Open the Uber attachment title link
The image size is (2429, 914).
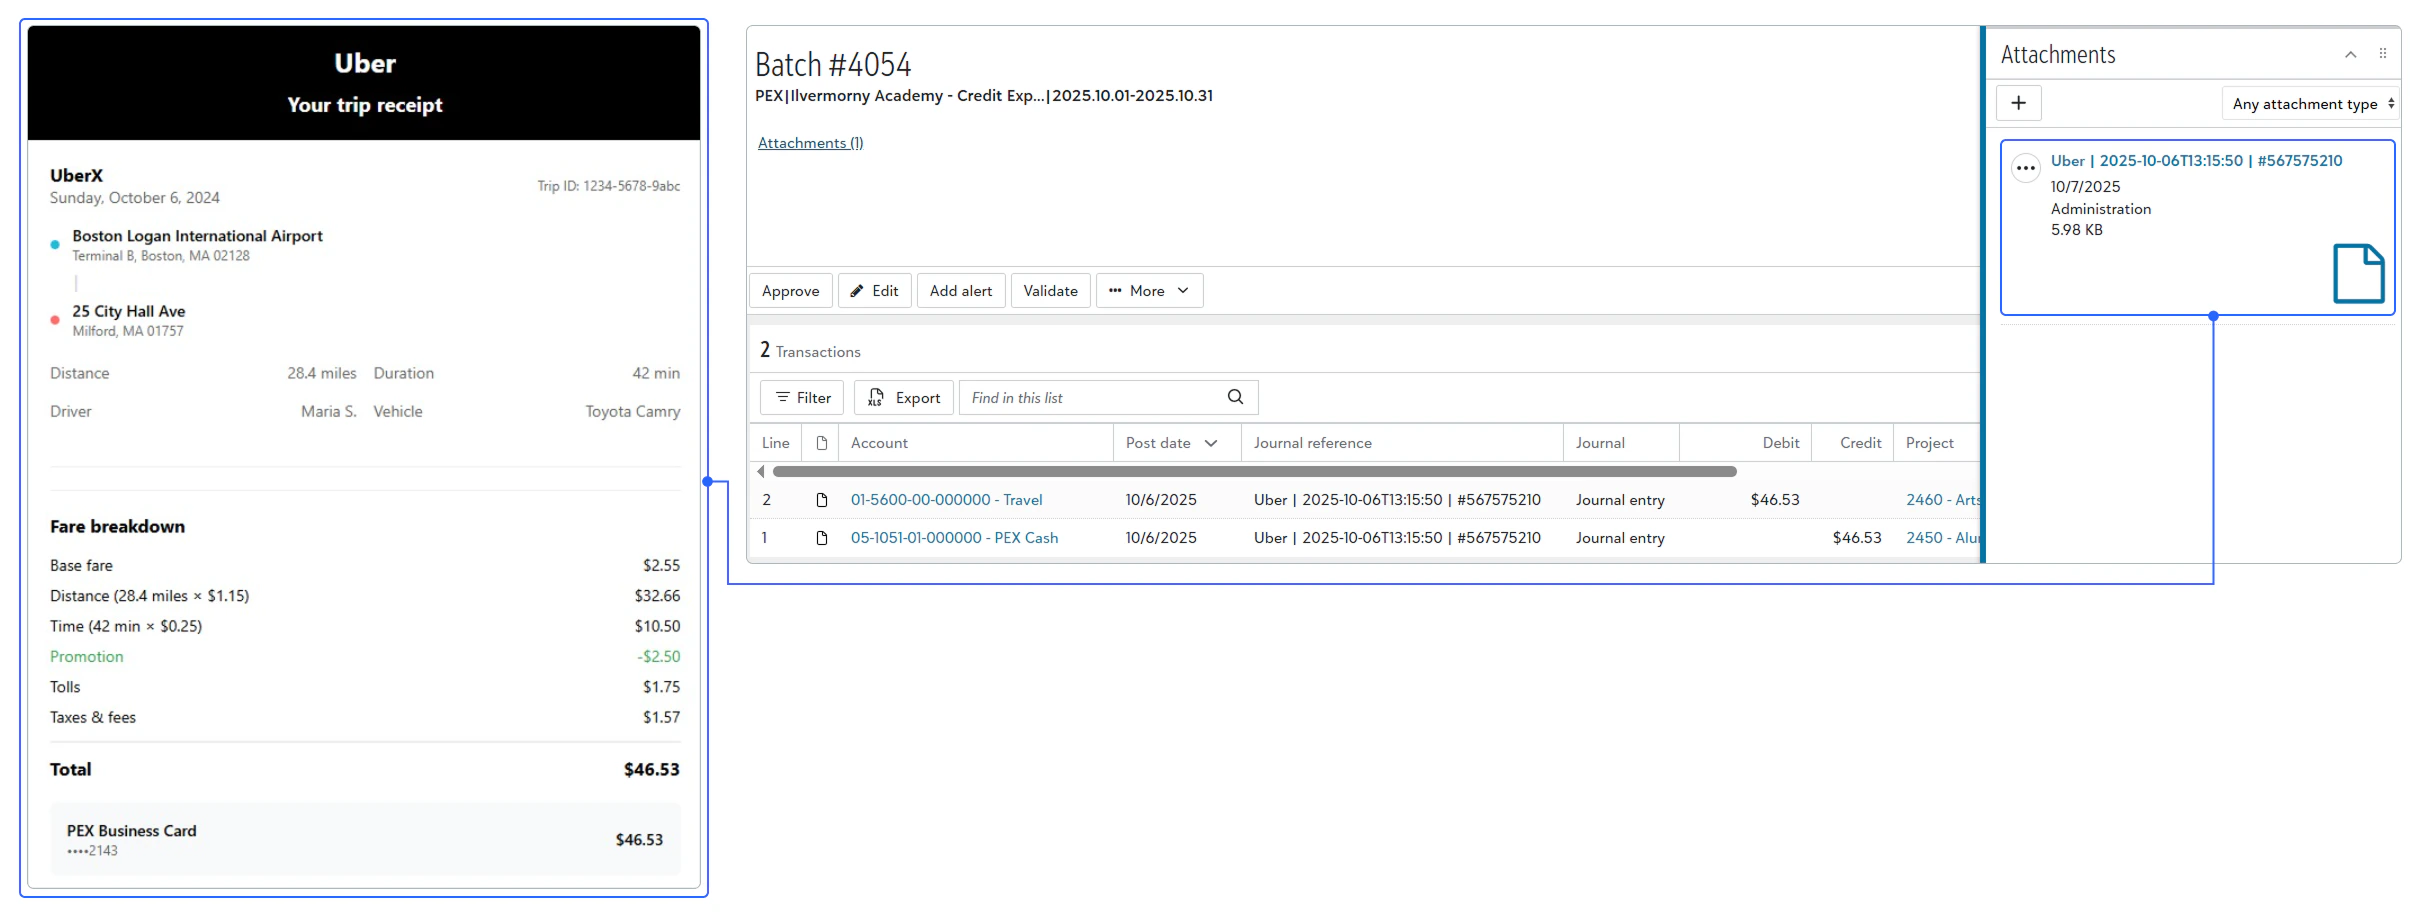tap(2196, 161)
